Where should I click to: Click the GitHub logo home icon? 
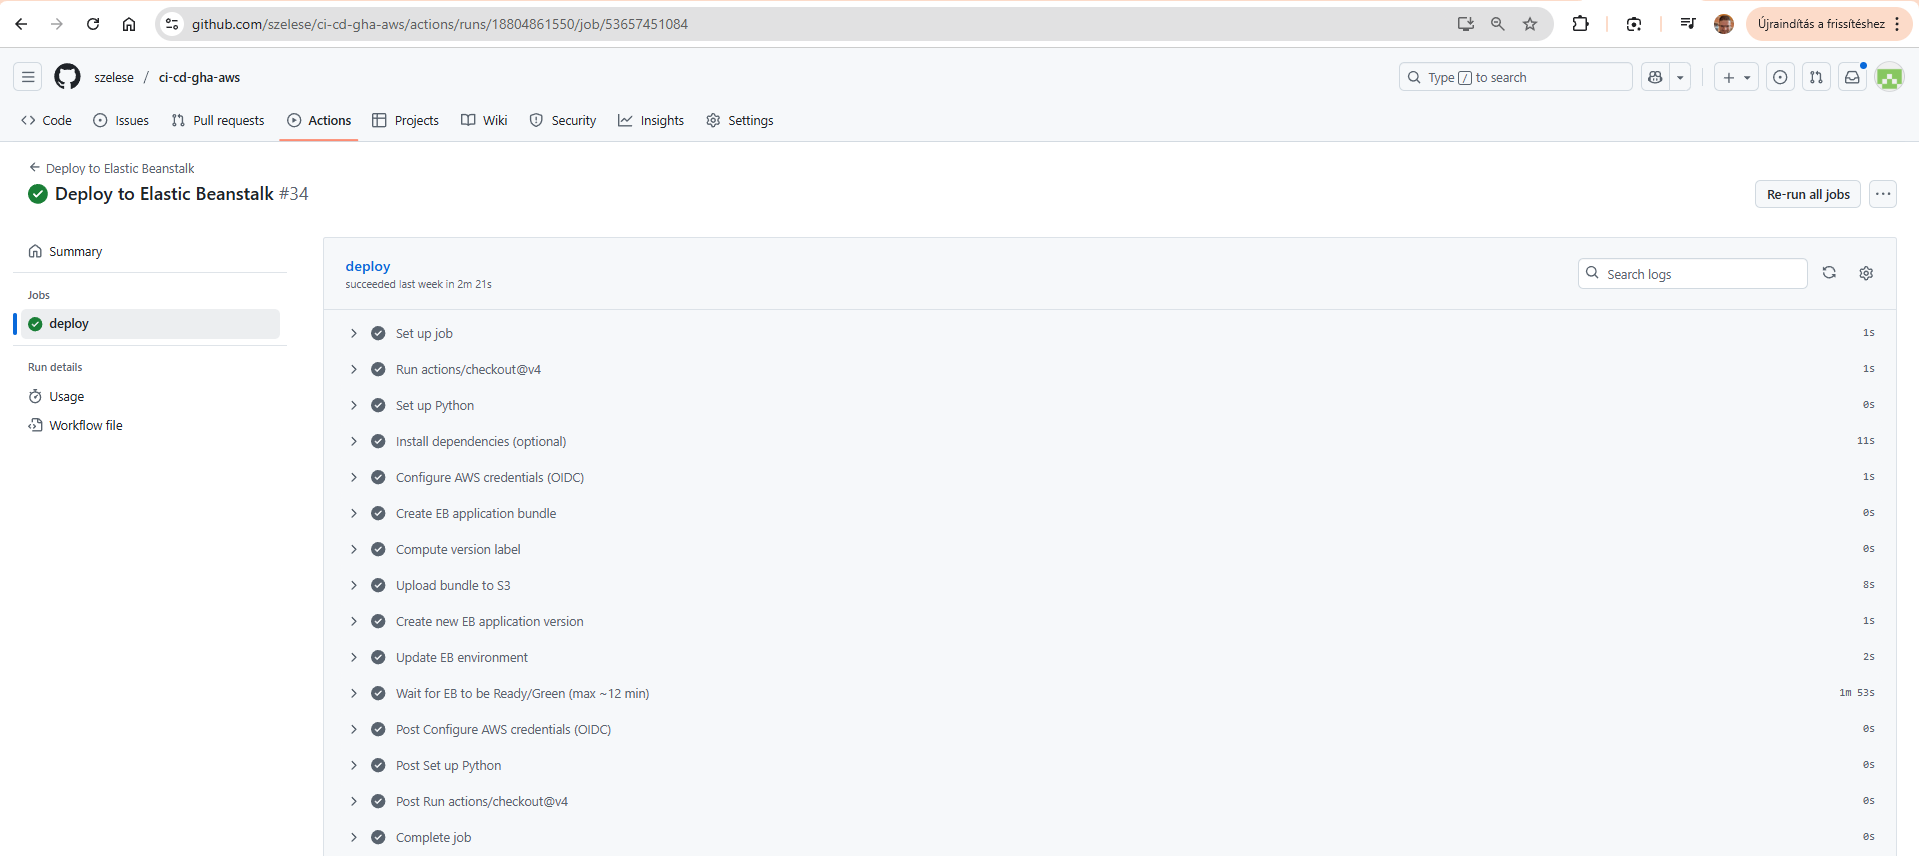pos(67,77)
